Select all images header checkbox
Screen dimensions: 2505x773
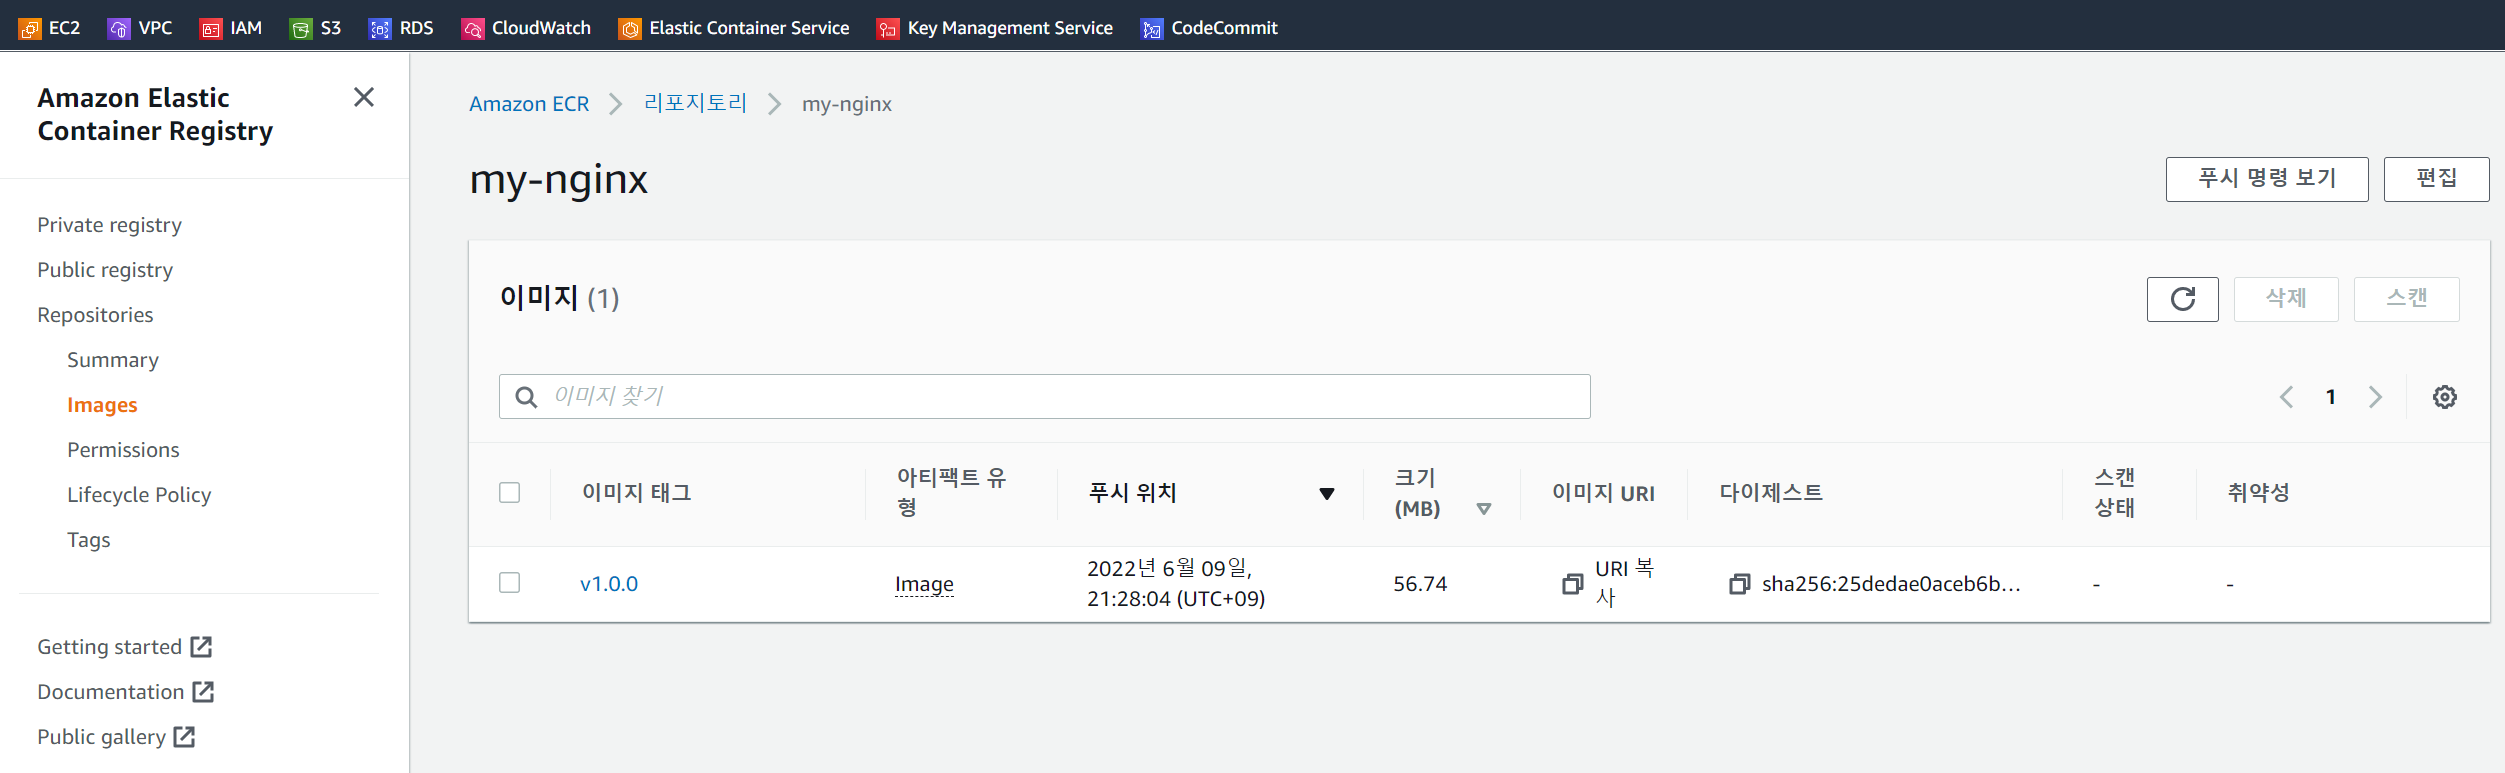(x=510, y=493)
